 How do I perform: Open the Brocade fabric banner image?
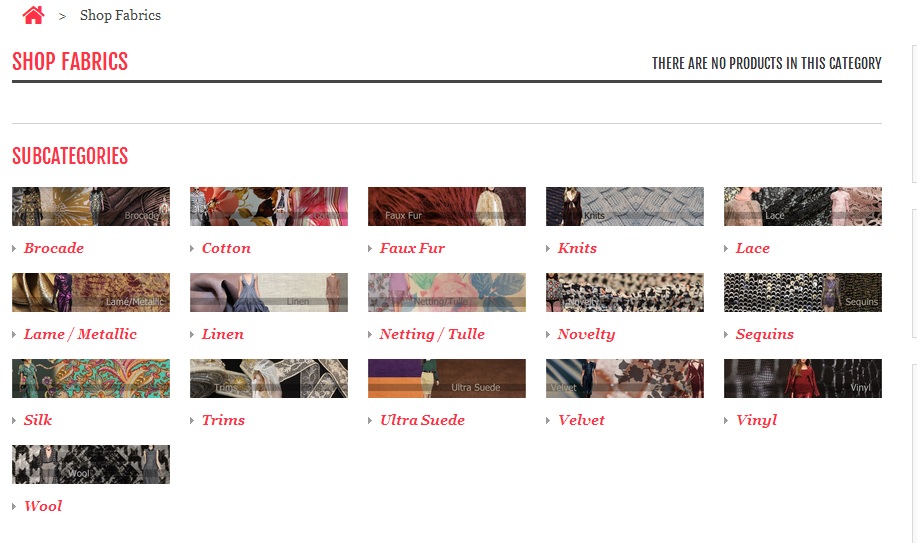click(91, 207)
